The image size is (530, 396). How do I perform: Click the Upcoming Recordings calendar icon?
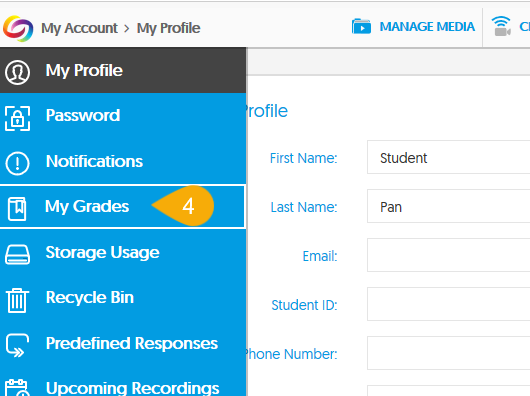(17, 388)
